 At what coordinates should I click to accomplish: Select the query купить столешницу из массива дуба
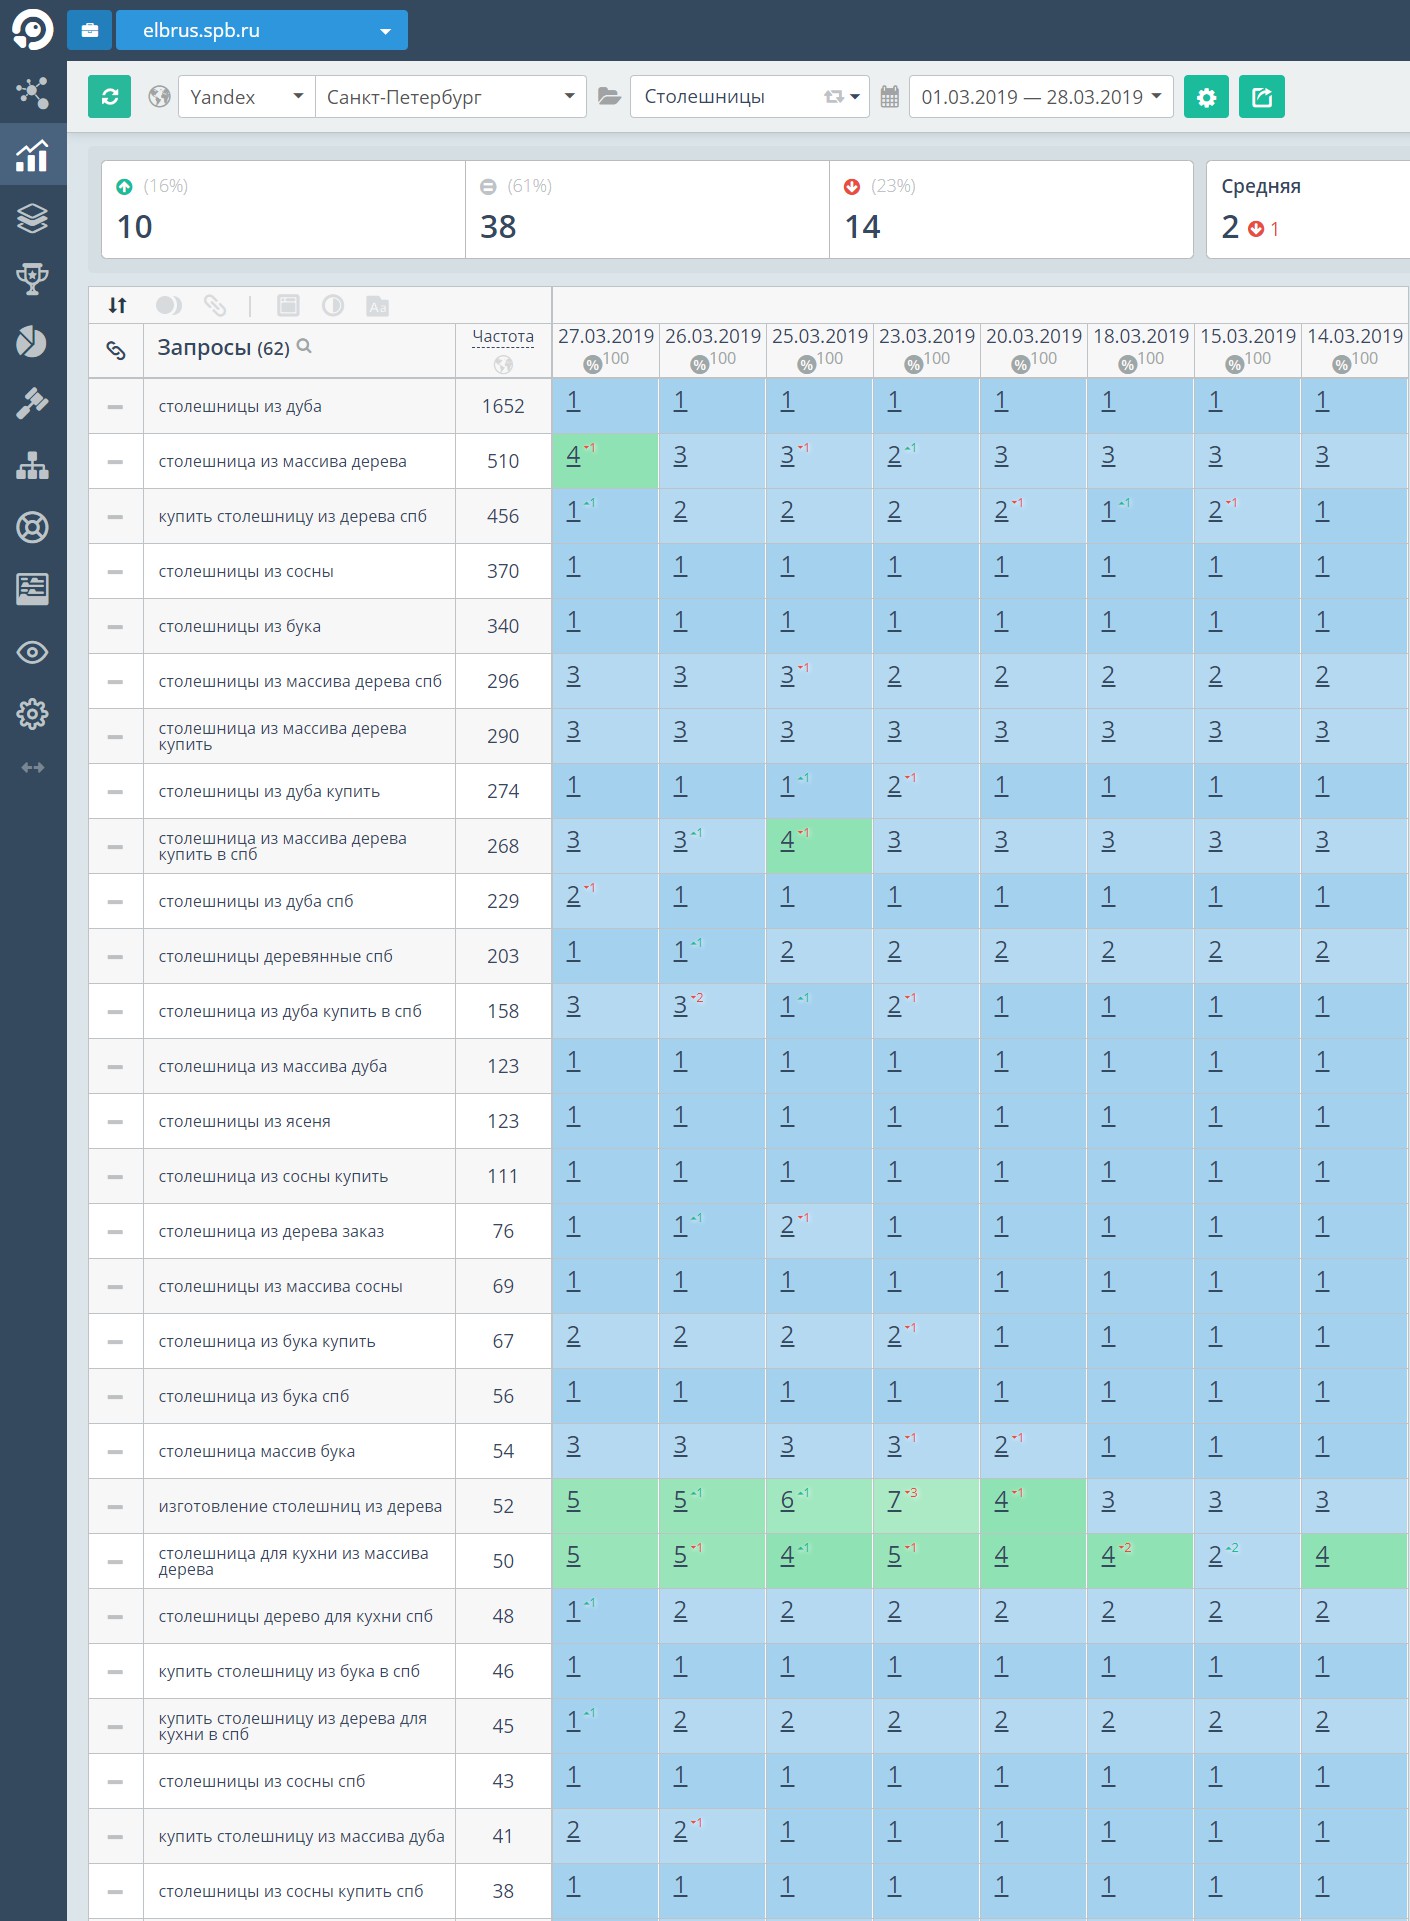pyautogui.click(x=301, y=1837)
